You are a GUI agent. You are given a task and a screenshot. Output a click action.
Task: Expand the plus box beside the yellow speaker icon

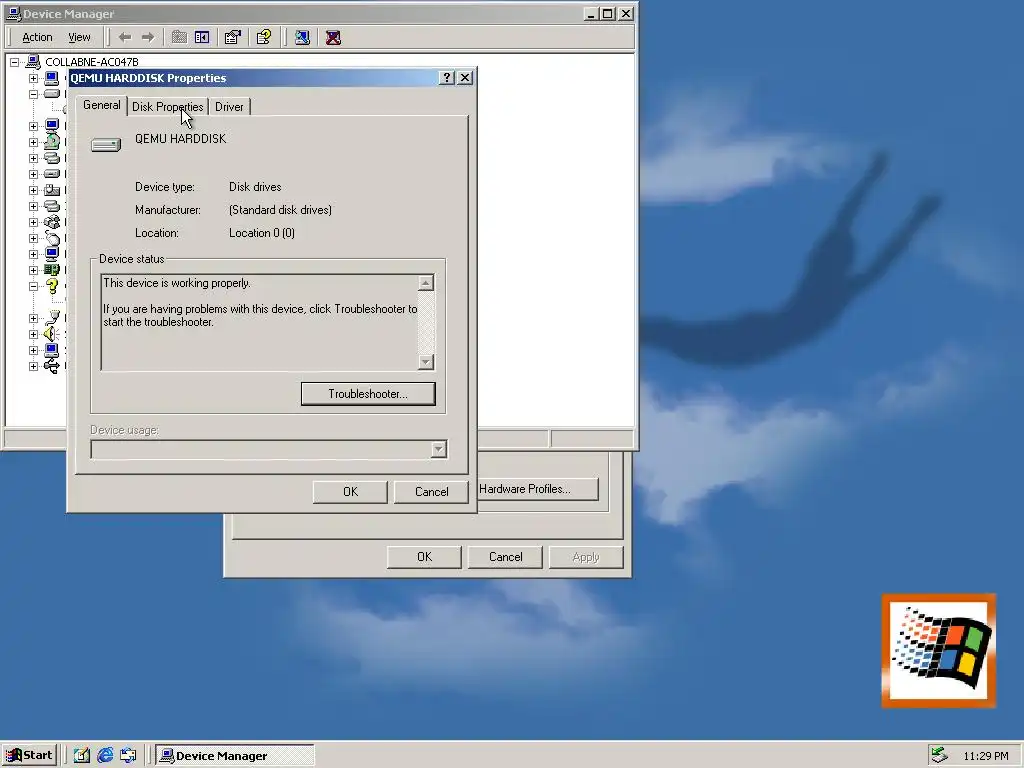pos(33,334)
